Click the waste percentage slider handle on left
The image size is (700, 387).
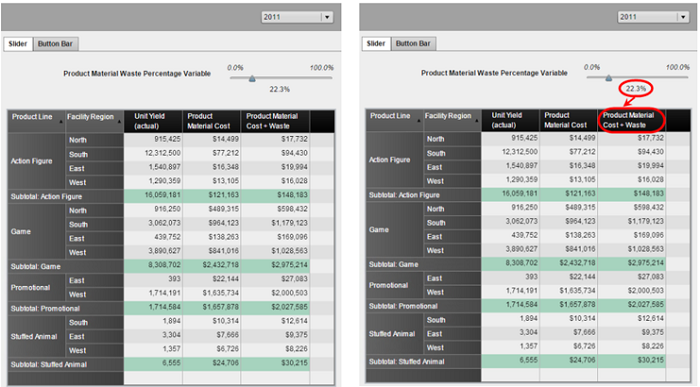click(252, 79)
